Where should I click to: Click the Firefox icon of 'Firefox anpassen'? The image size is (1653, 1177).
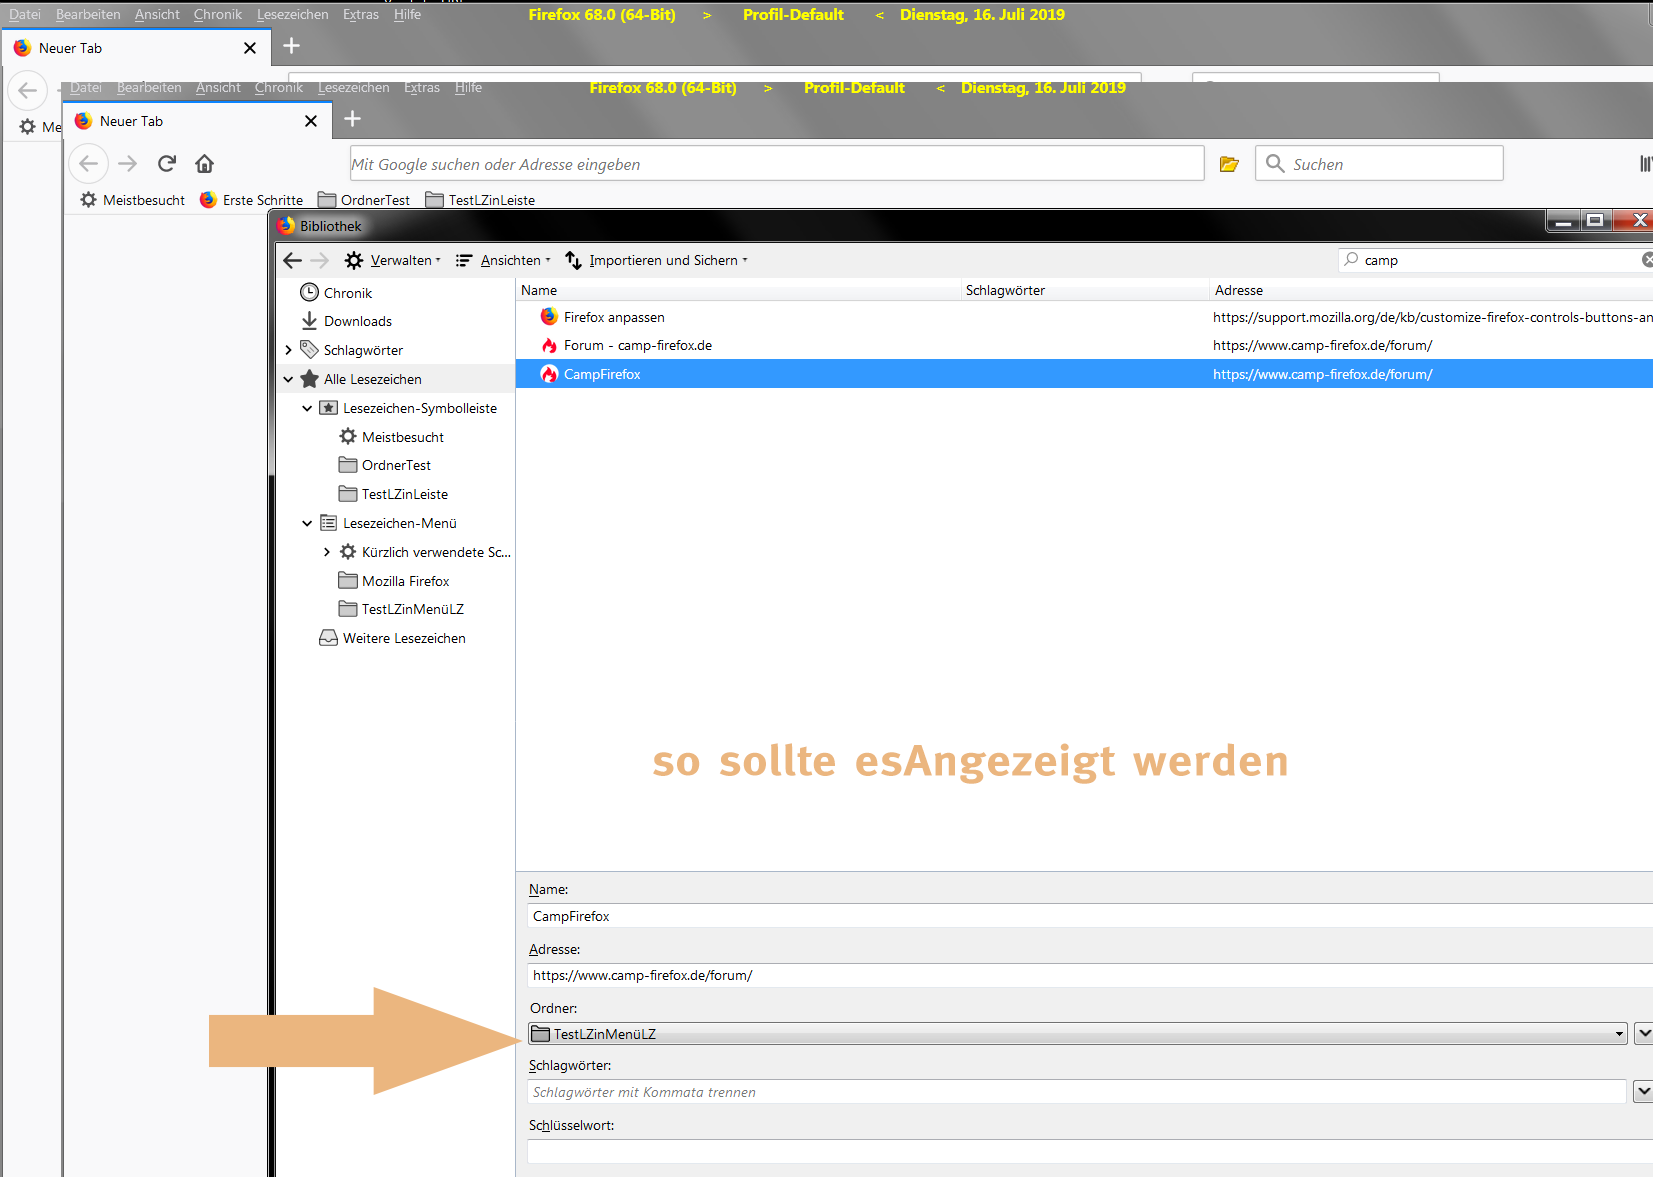(x=549, y=317)
